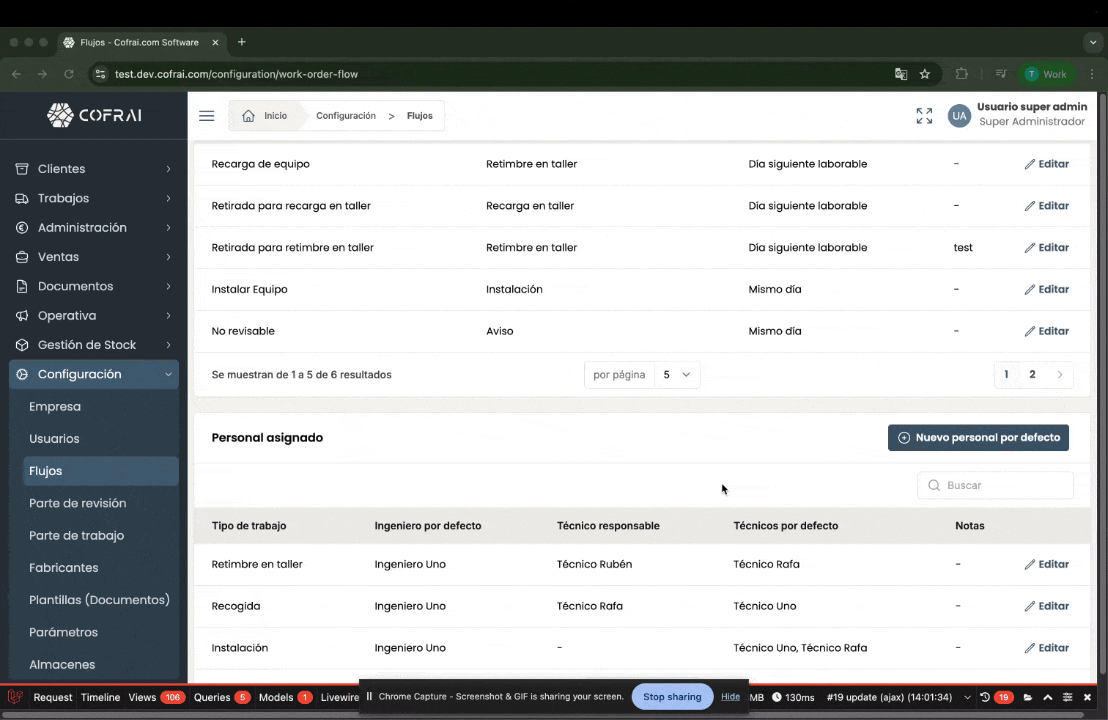The image size is (1108, 720).
Task: Open the results per page dropdown
Action: (x=677, y=375)
